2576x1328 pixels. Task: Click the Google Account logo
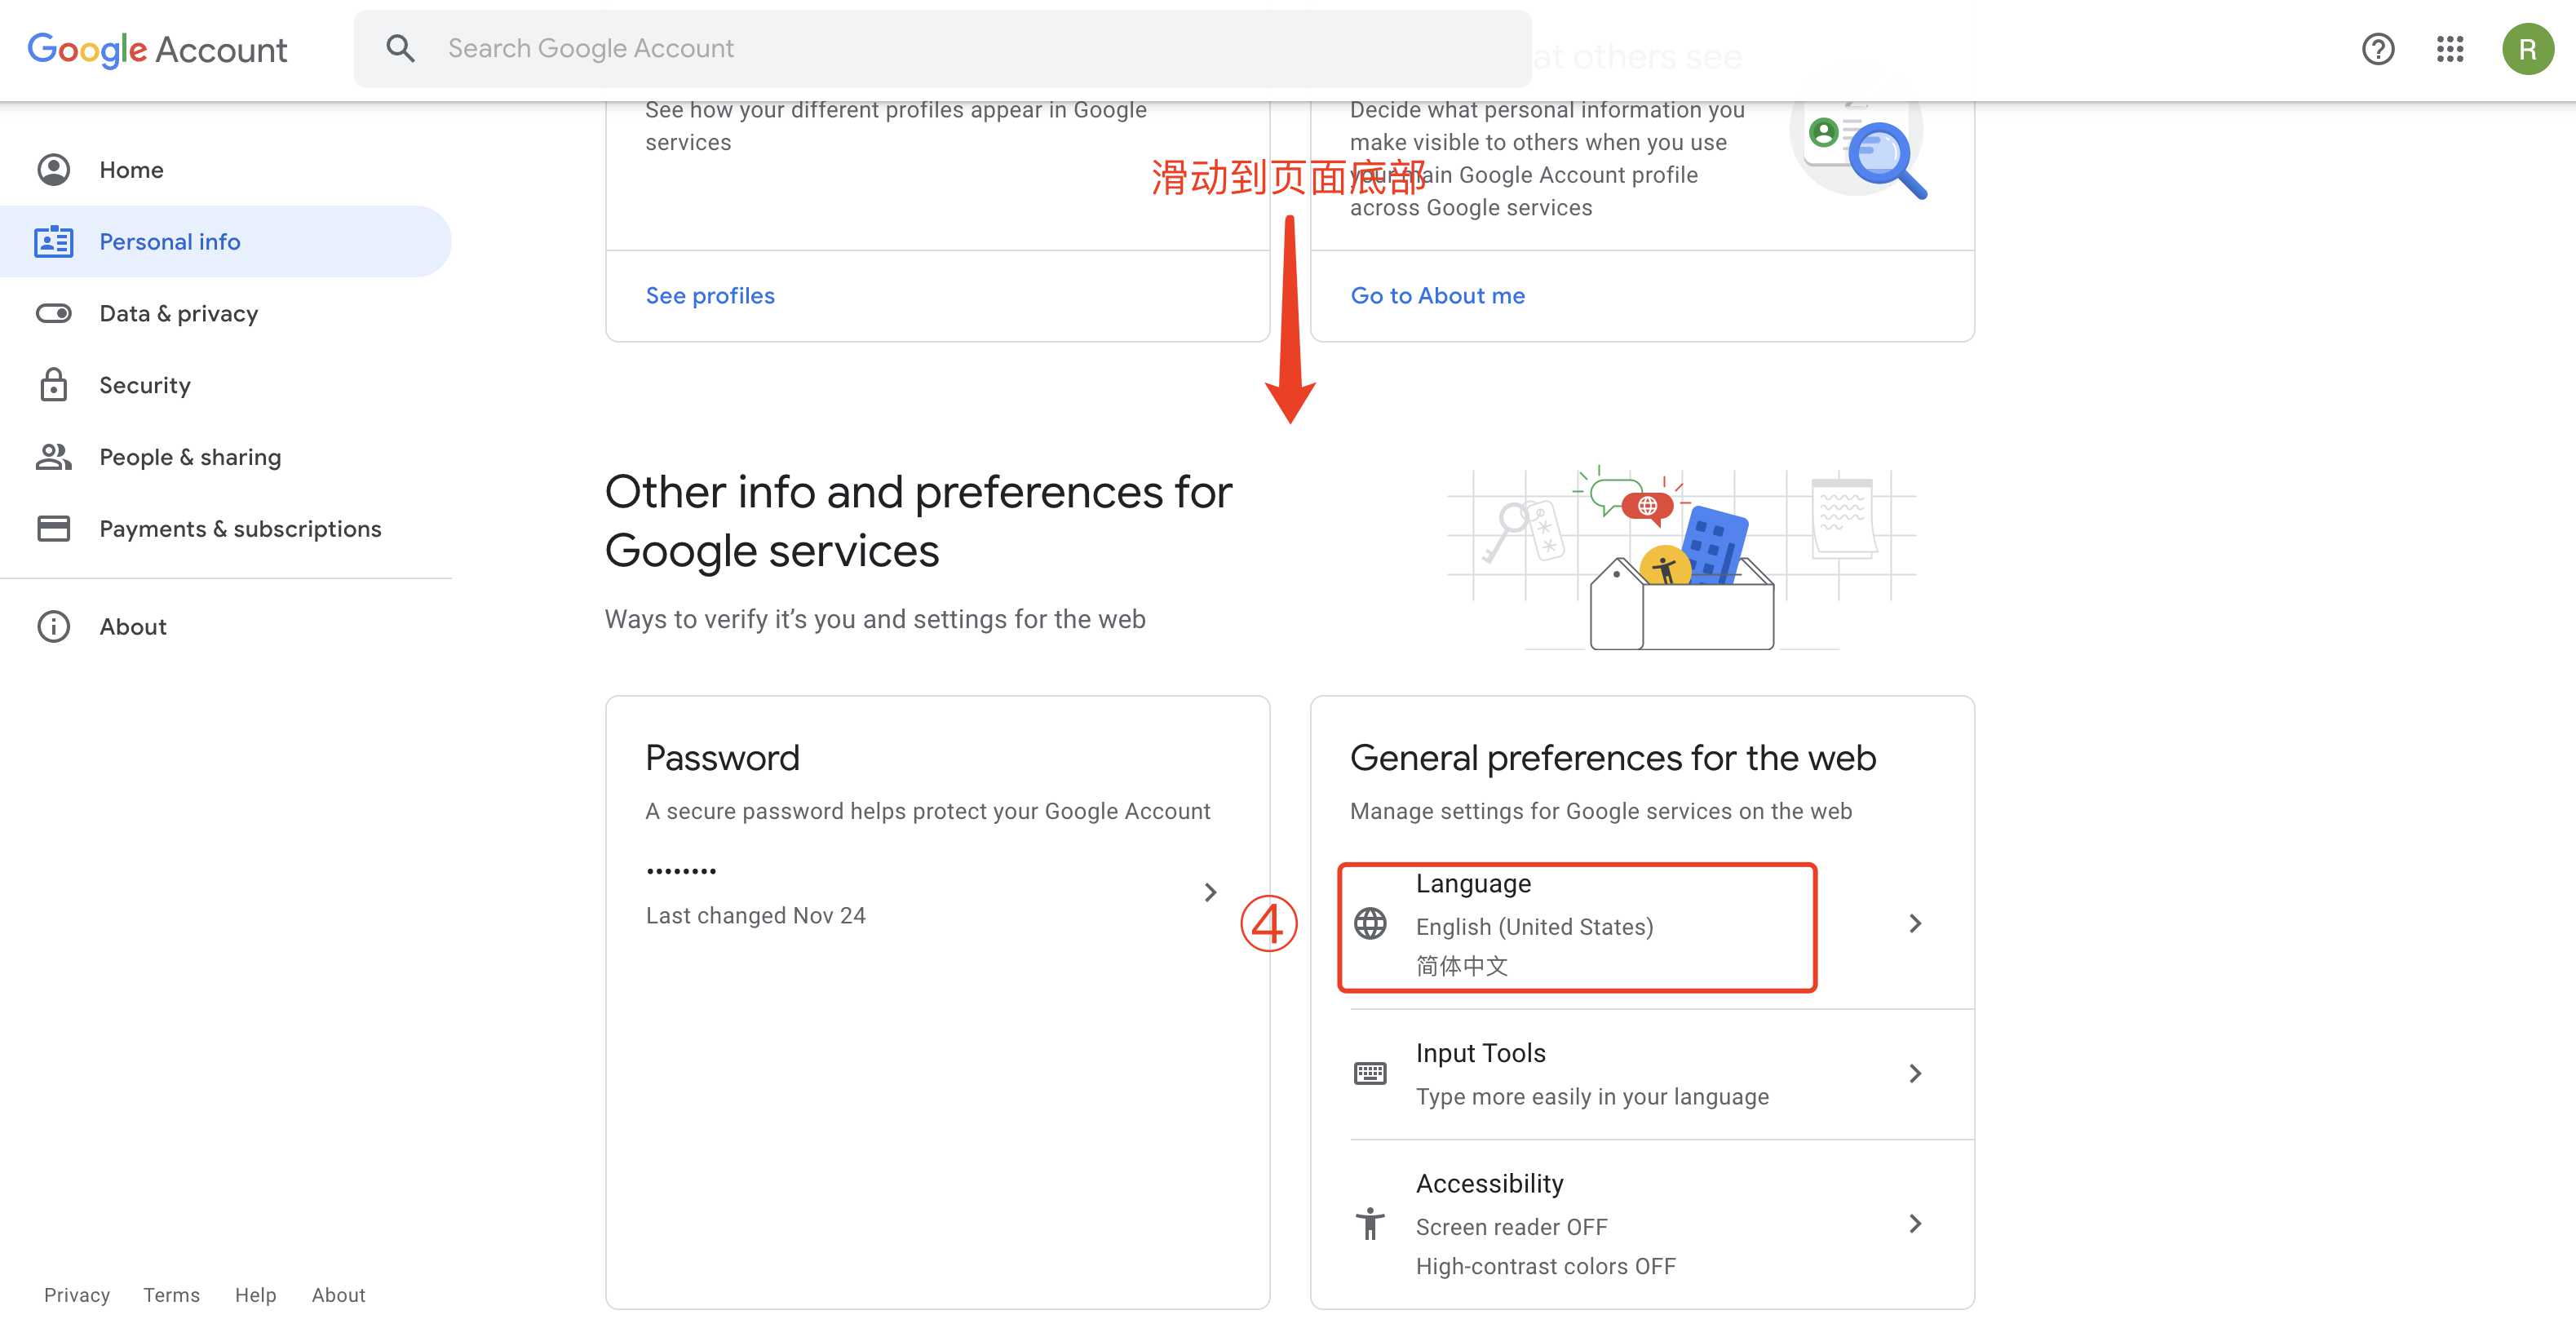tap(157, 49)
